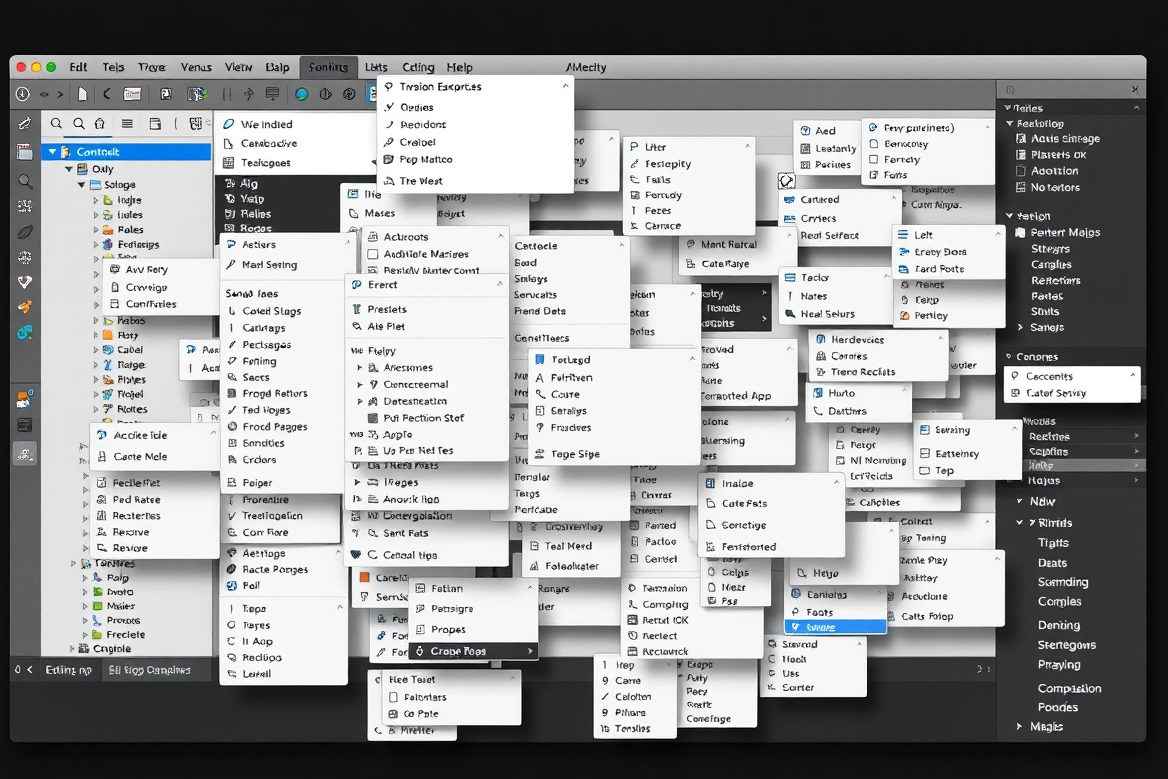This screenshot has width=1168, height=779.
Task: Click the orange swatch beside 'Carefd'
Action: (364, 577)
